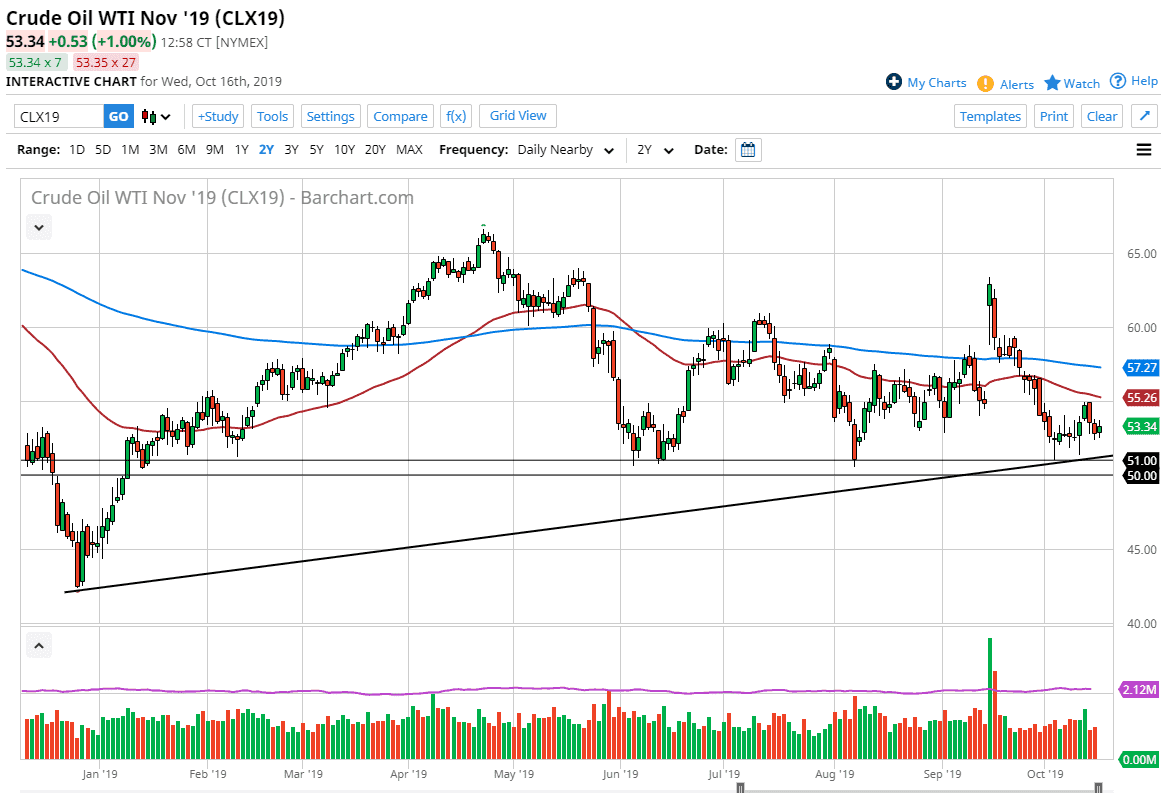This screenshot has width=1172, height=793.
Task: Expand the chart options chevron inside chart
Action: [38, 227]
